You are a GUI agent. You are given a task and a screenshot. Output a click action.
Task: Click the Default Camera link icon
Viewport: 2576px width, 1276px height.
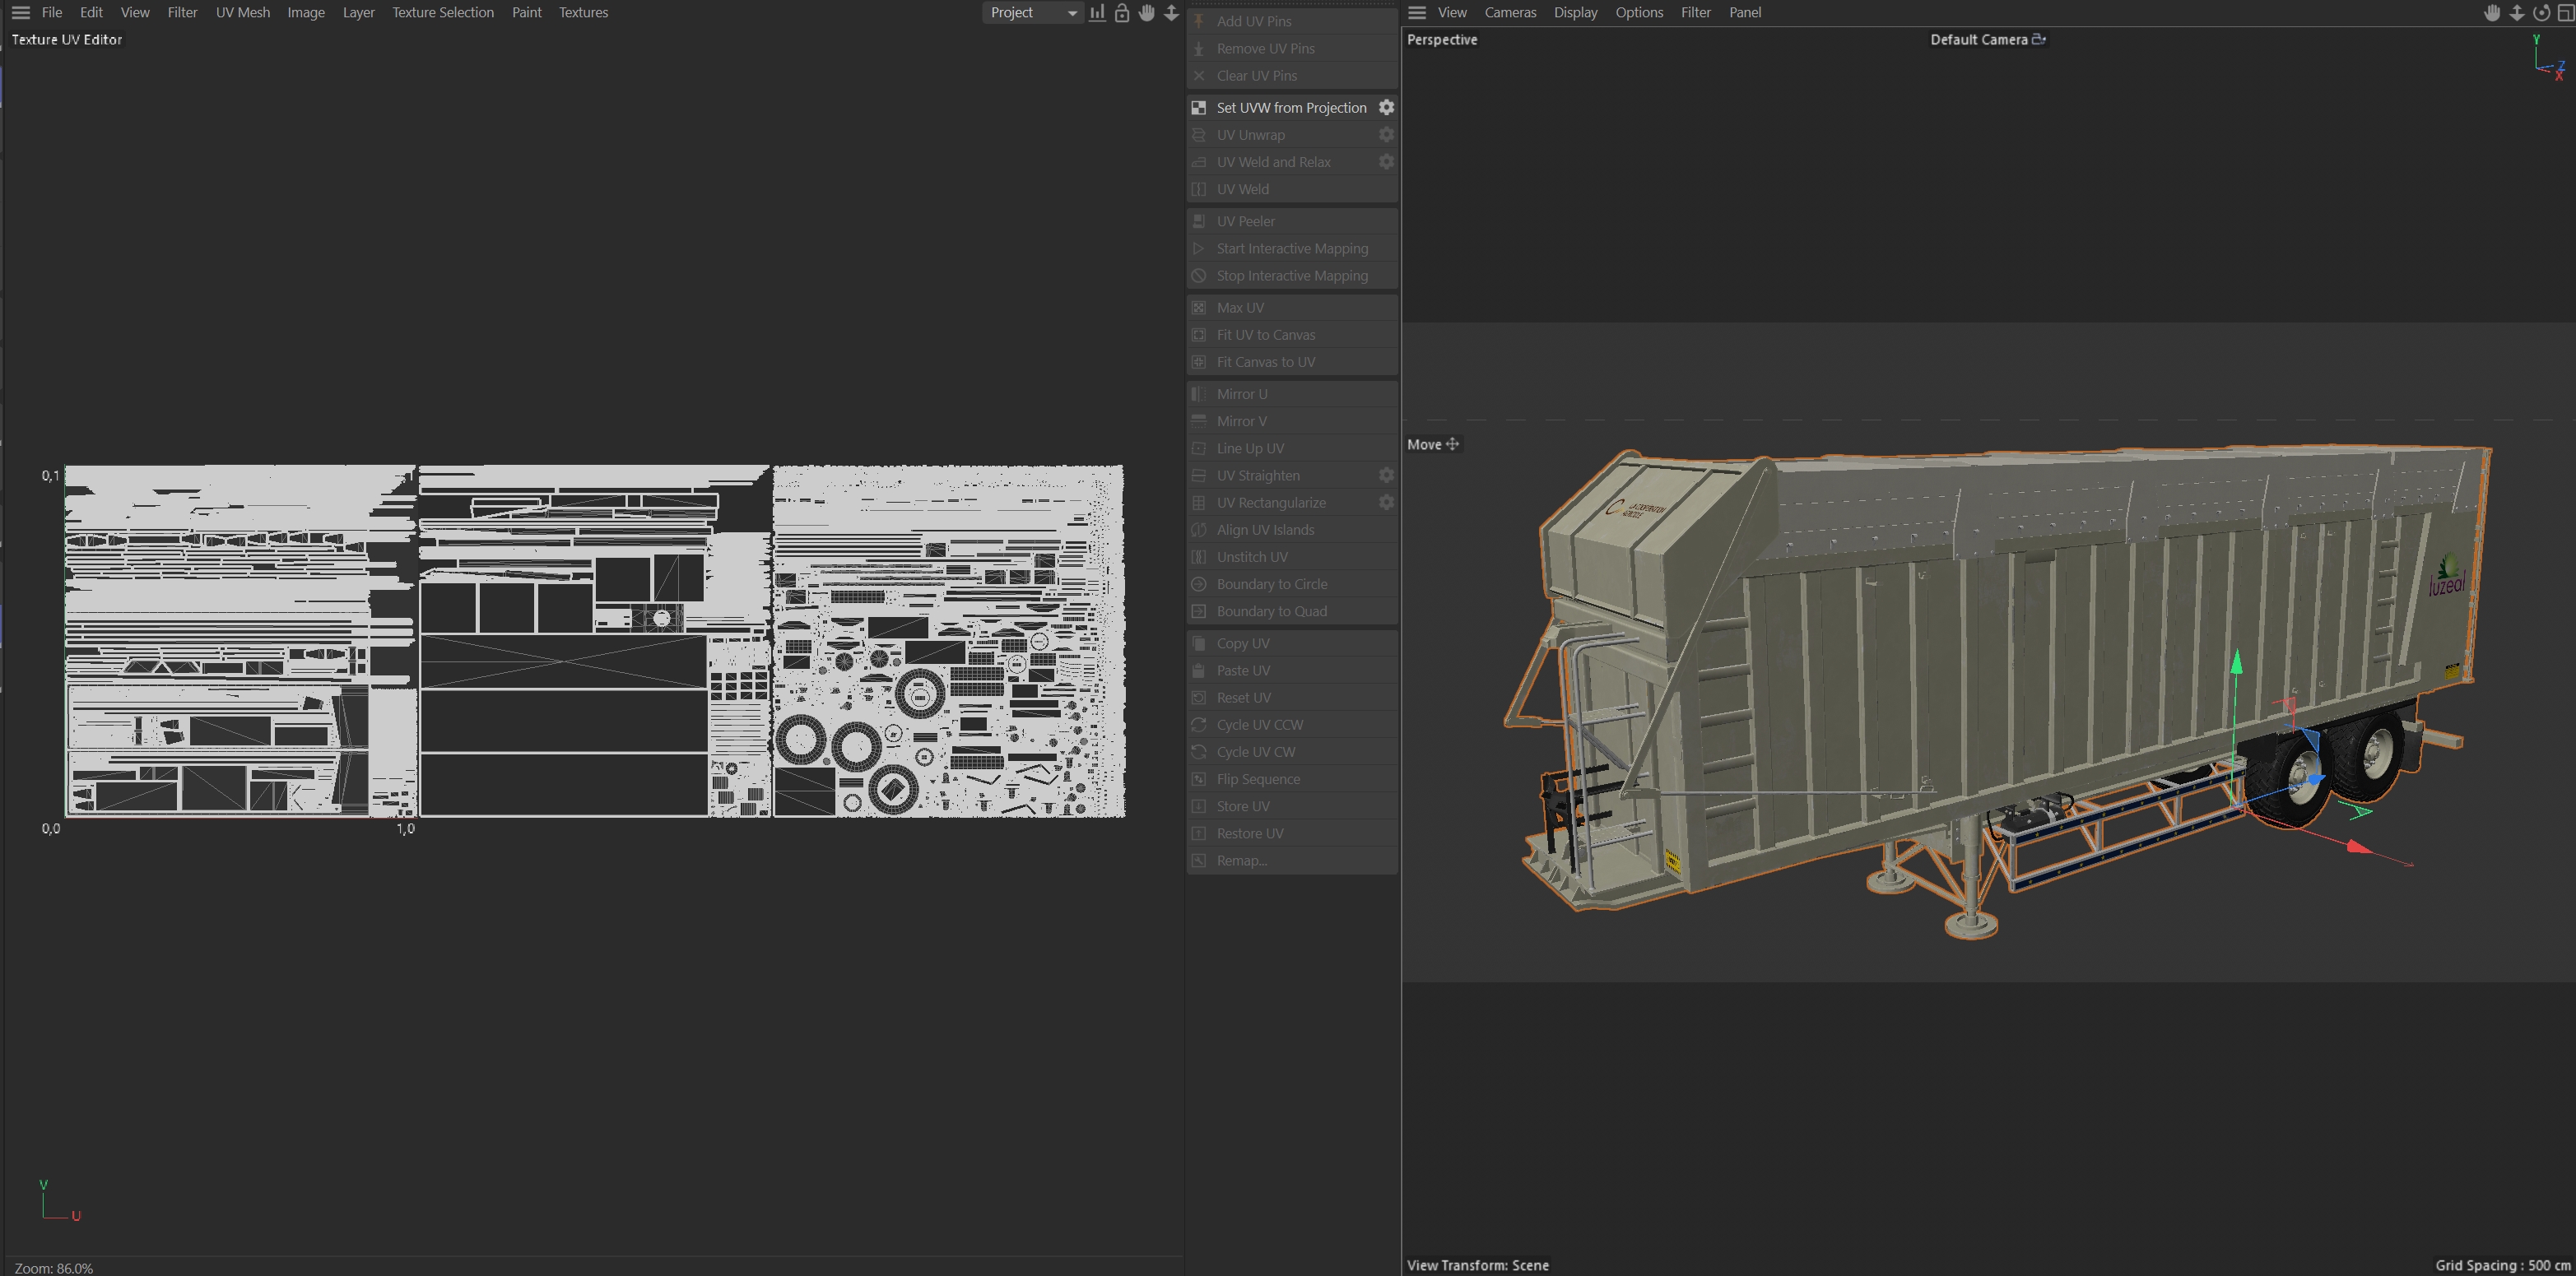tap(2039, 39)
